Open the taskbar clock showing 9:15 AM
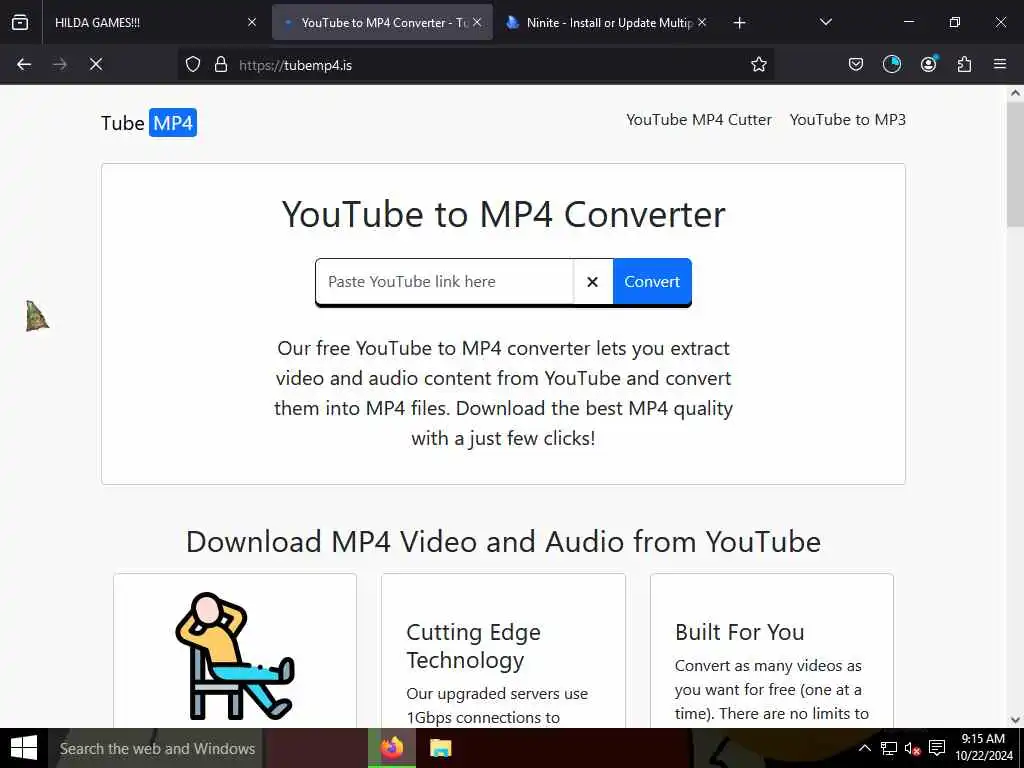The width and height of the screenshot is (1024, 768). click(984, 748)
